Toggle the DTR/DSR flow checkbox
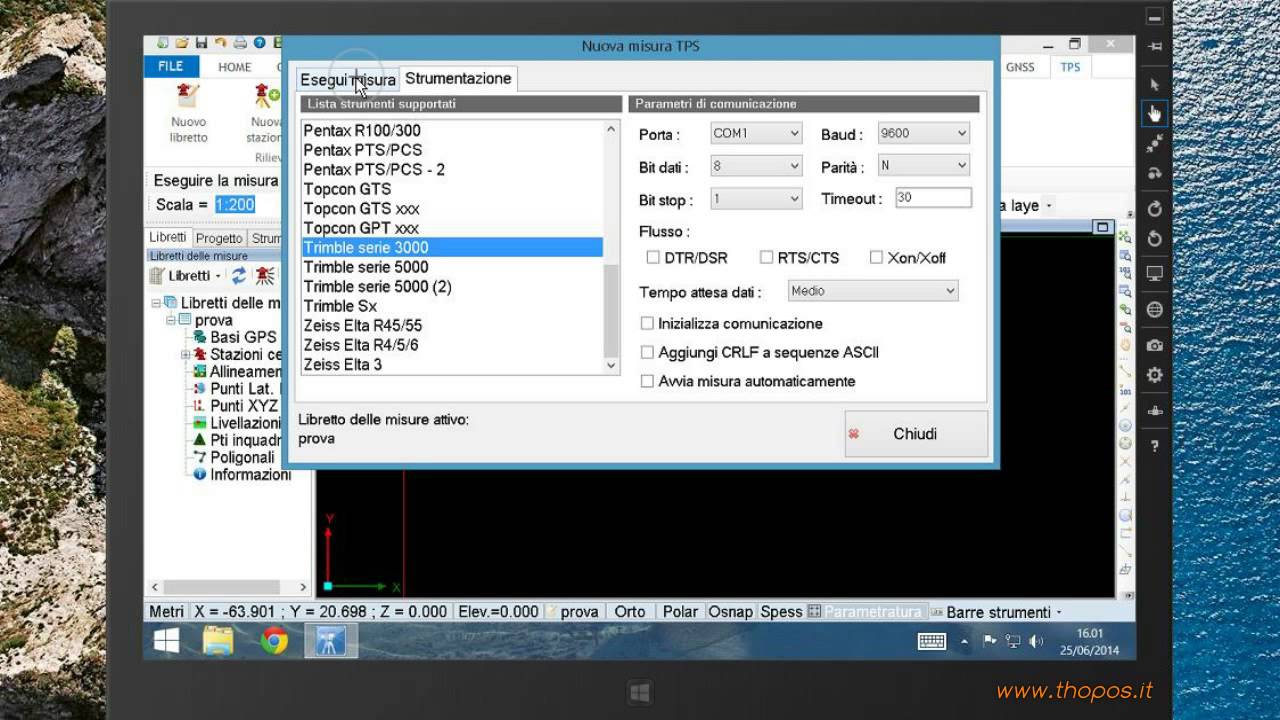 tap(653, 257)
